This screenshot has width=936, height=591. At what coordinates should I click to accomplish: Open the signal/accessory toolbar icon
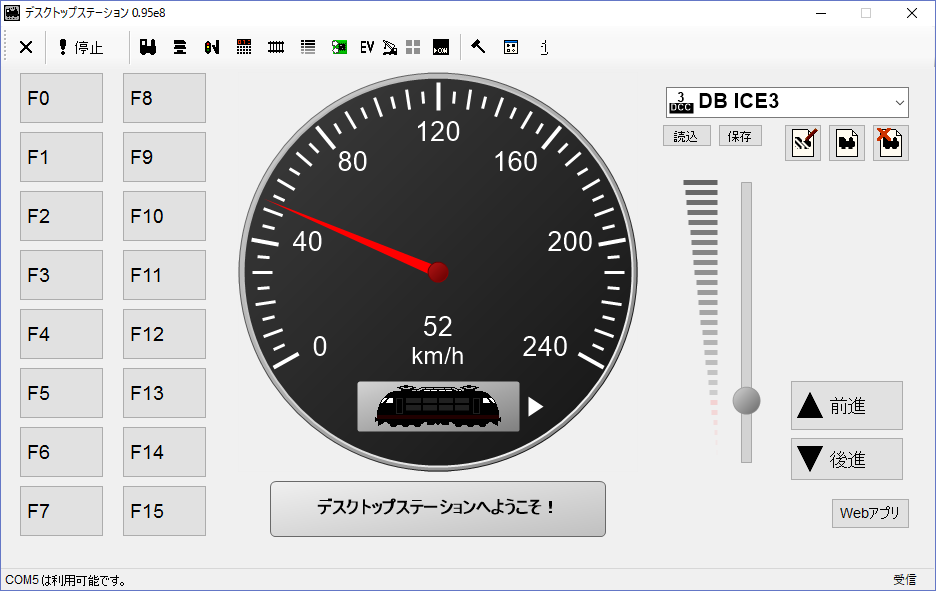click(212, 47)
